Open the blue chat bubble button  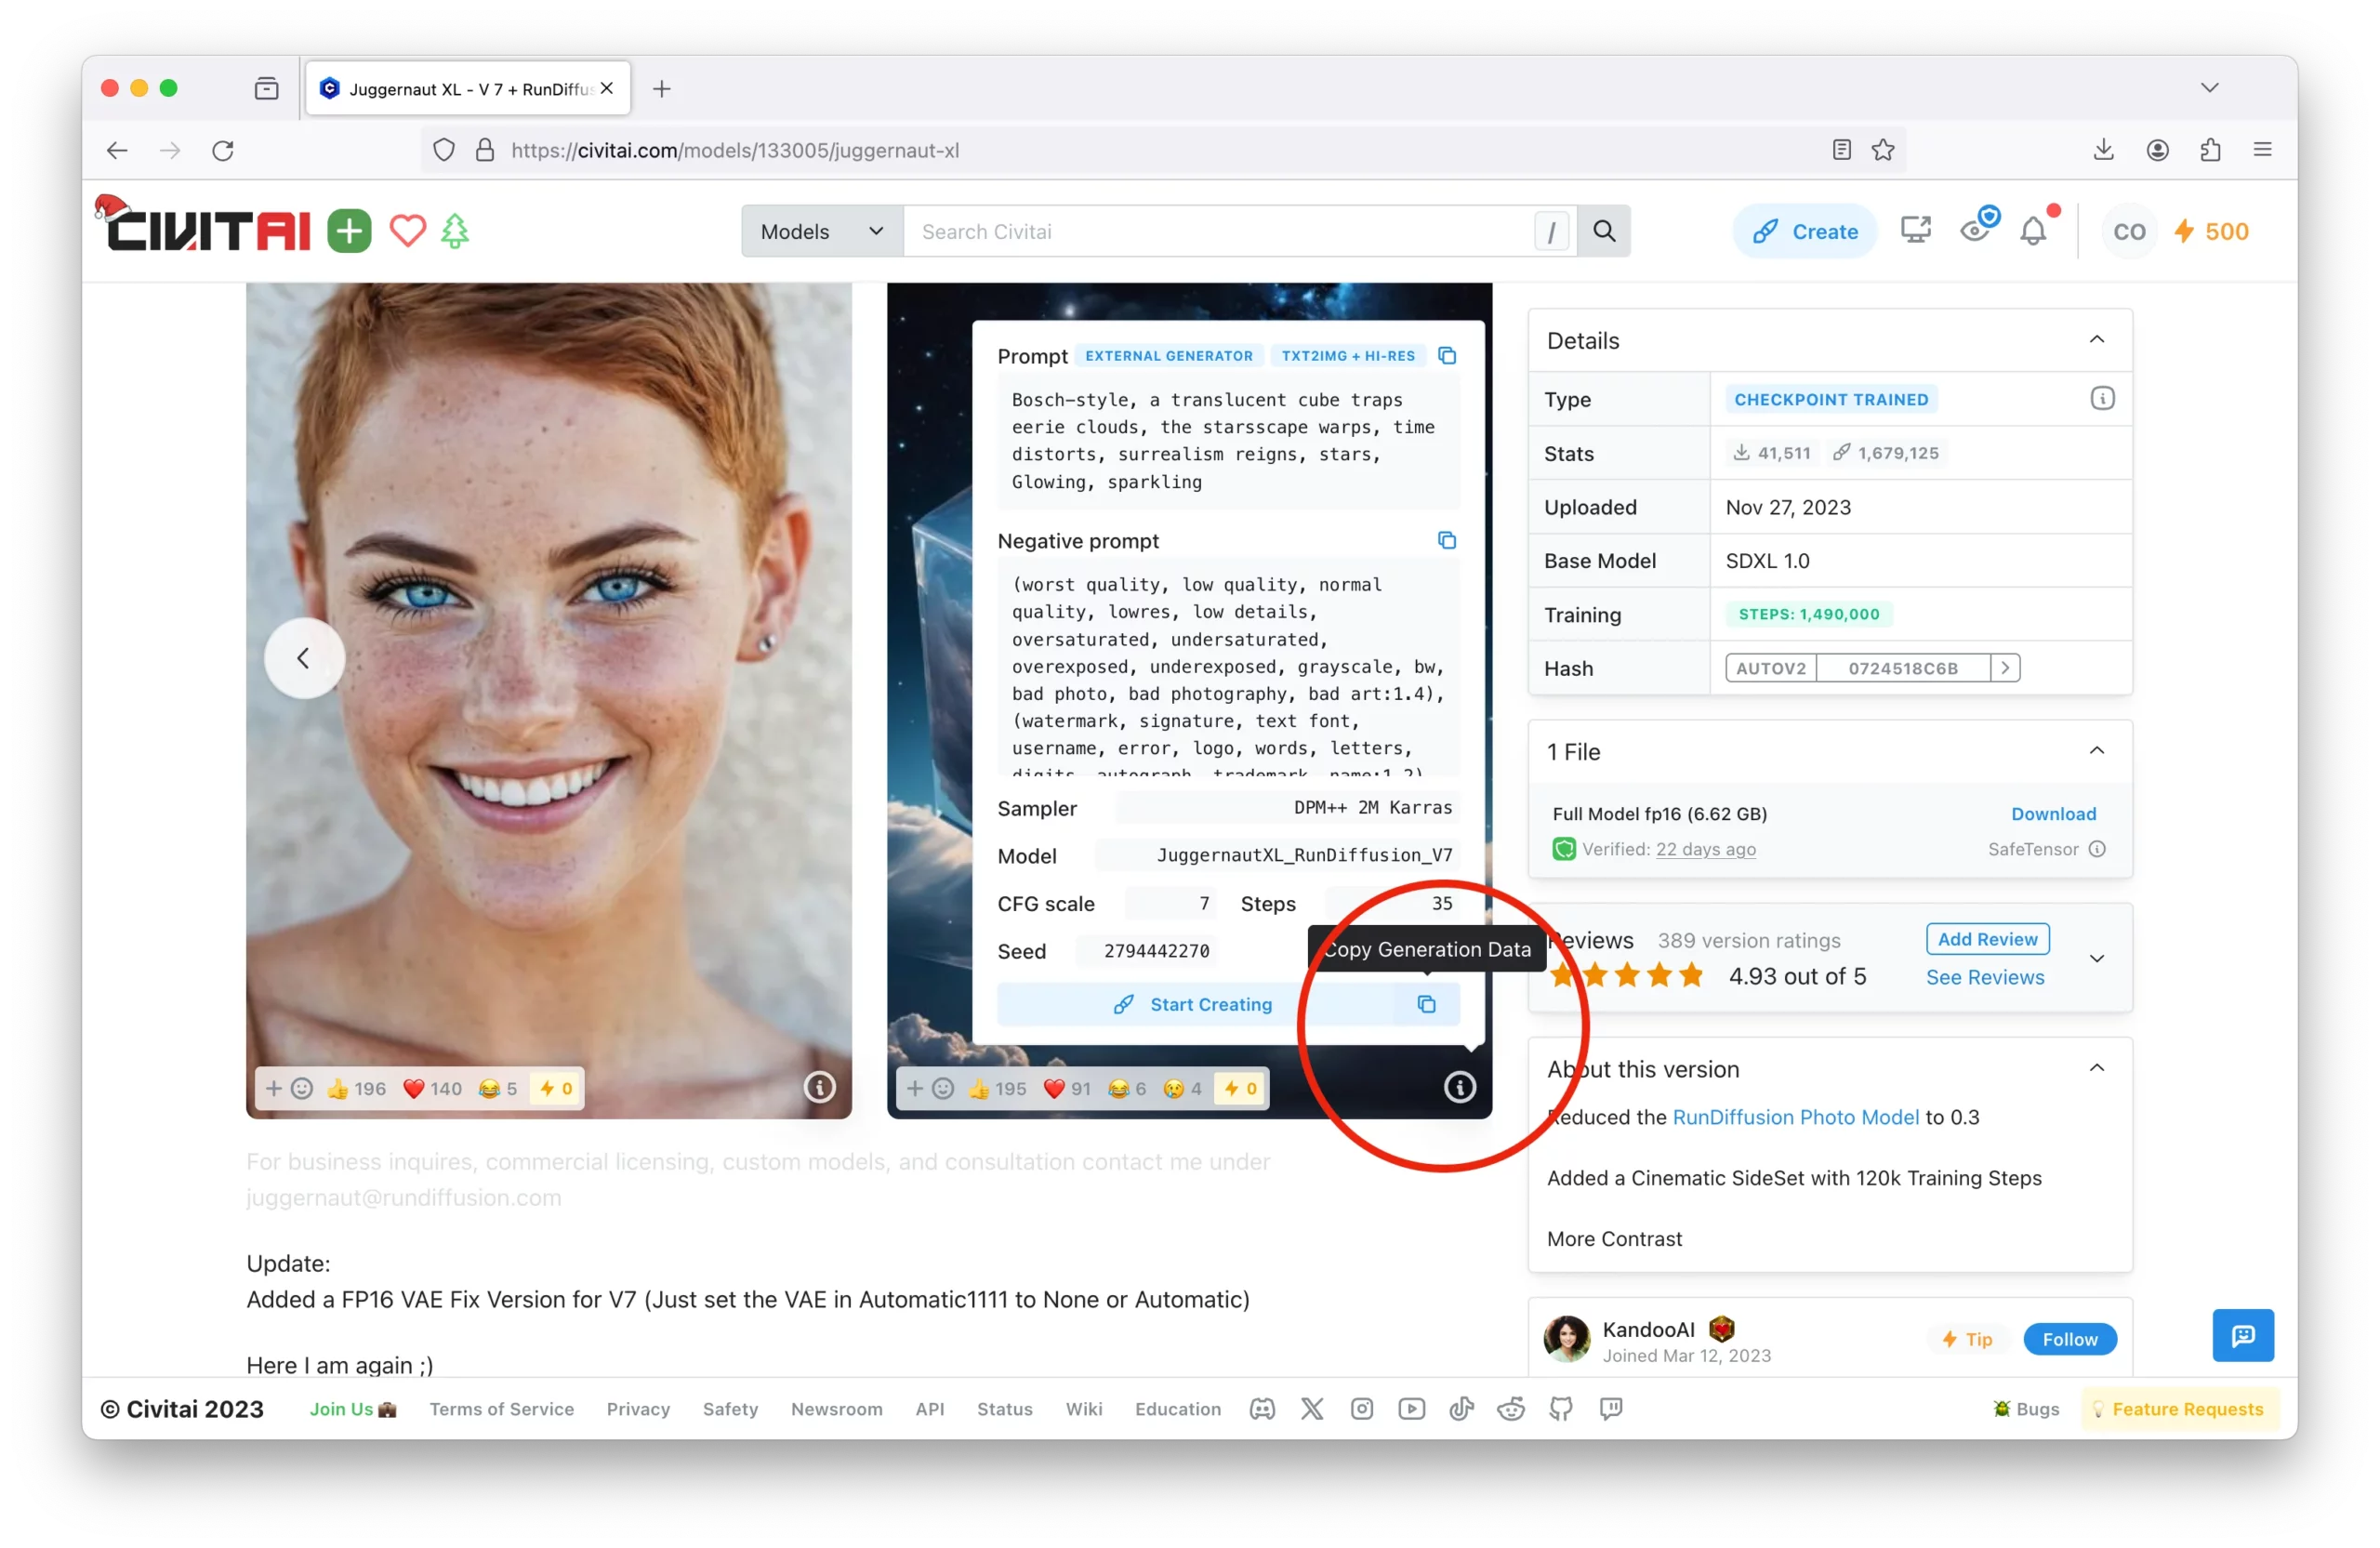tap(2243, 1336)
